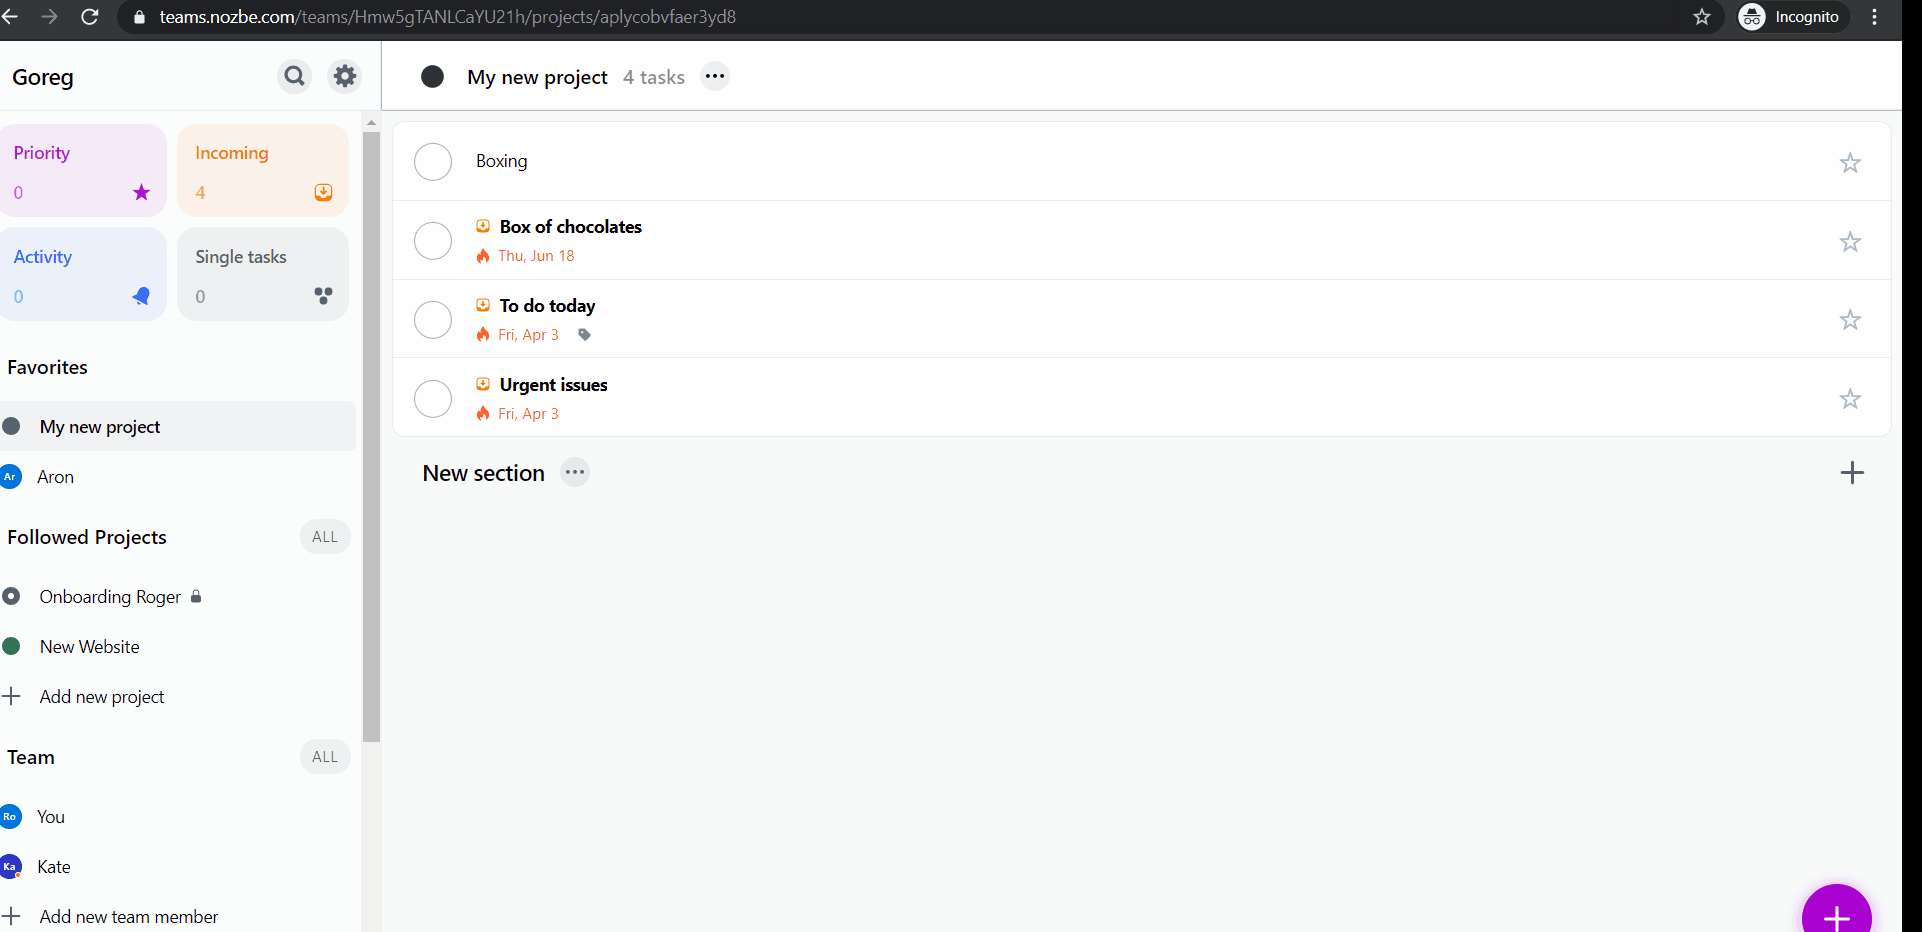The height and width of the screenshot is (932, 1922).
Task: Open New Website project
Action: coord(90,646)
